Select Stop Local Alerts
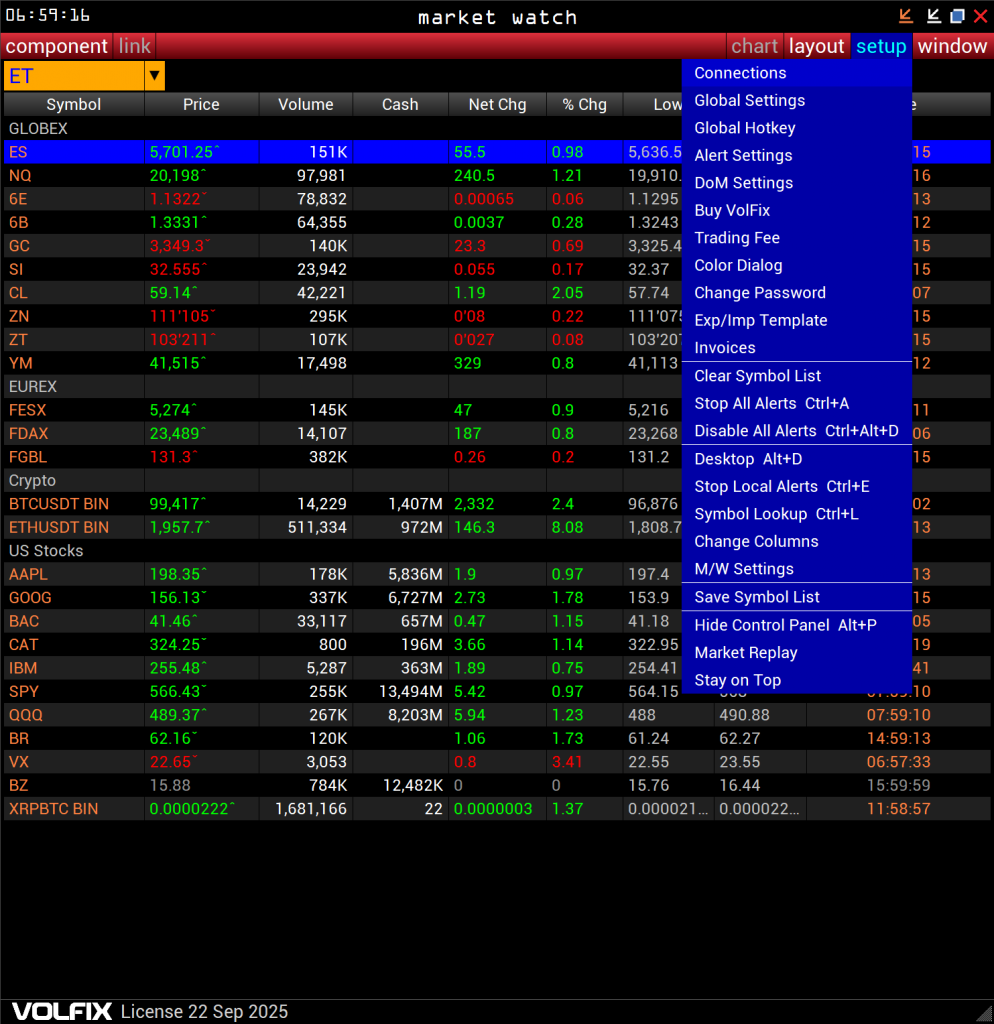This screenshot has height=1024, width=994. [797, 487]
